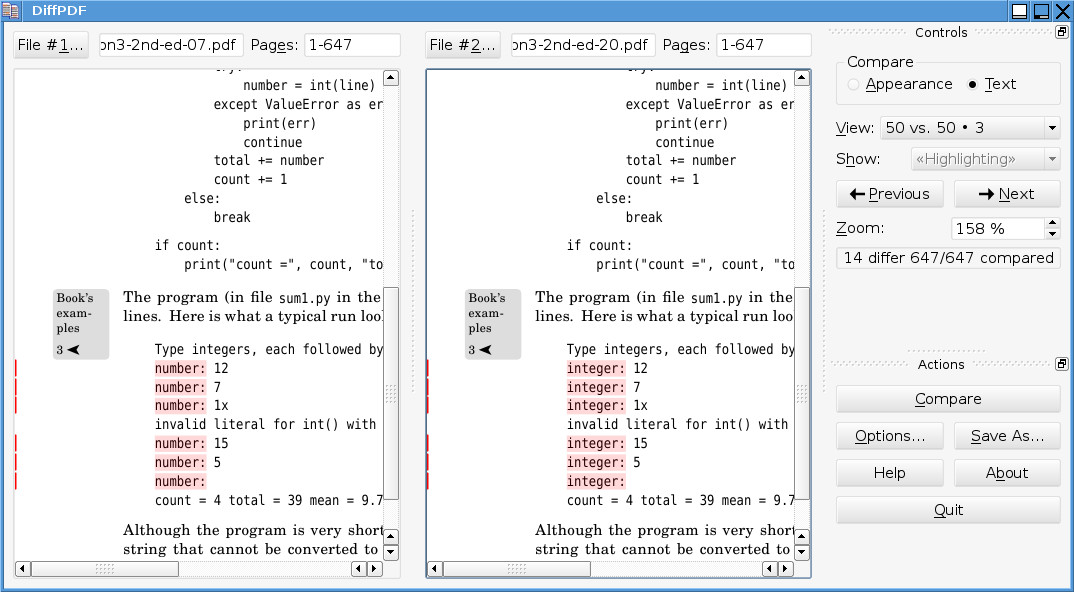Go to Previous differing page
Image resolution: width=1074 pixels, height=592 pixels.
890,194
